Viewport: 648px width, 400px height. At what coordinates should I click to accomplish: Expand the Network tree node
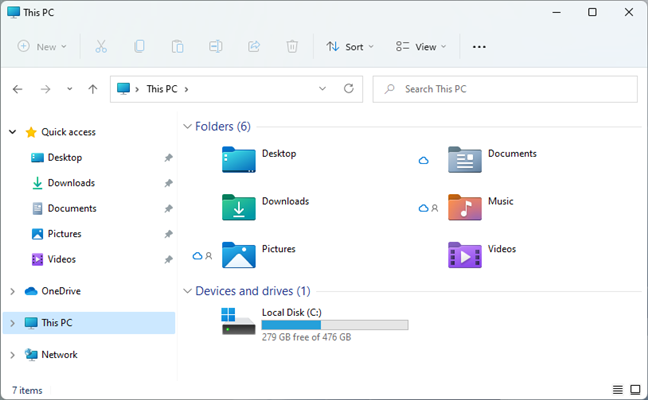(12, 355)
